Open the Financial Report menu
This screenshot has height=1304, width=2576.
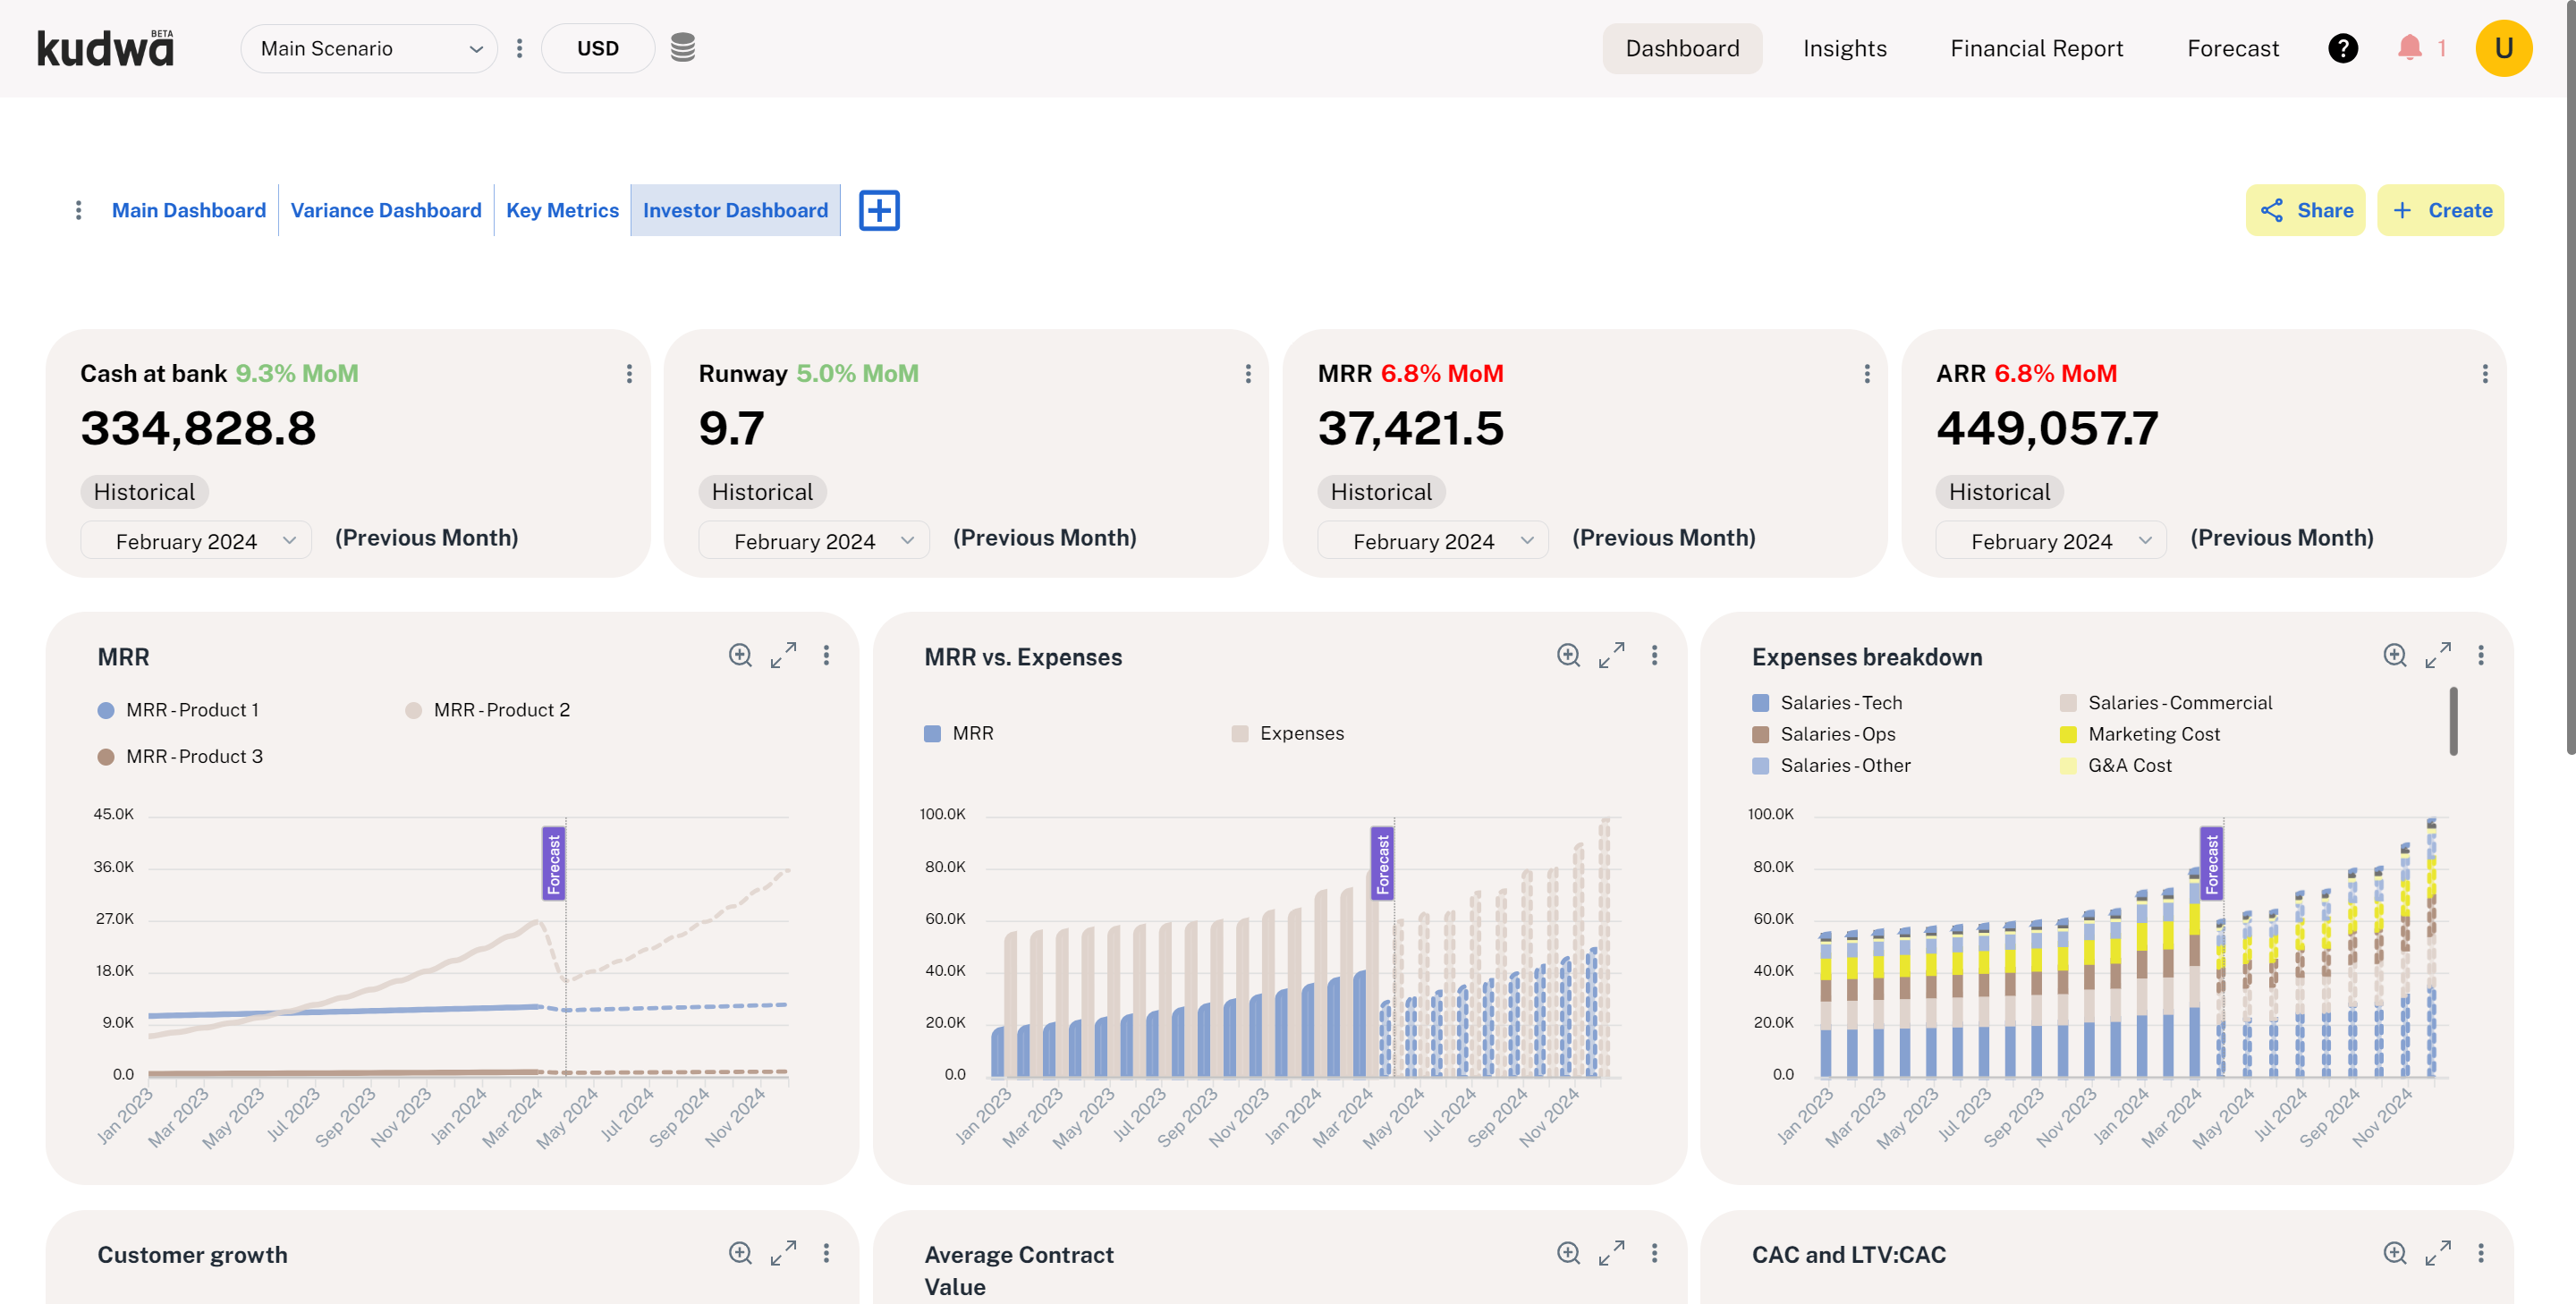[x=2036, y=48]
